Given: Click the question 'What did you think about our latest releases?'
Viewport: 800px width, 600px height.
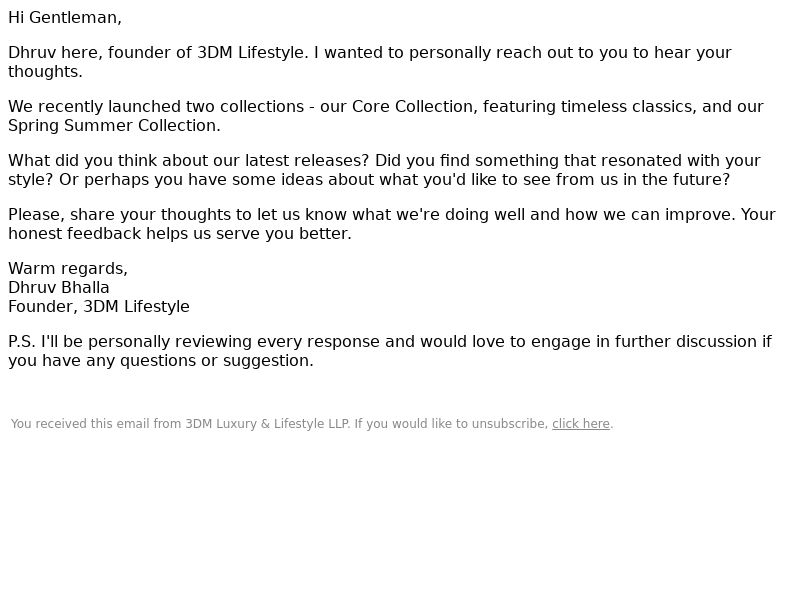Looking at the screenshot, I should pos(188,161).
